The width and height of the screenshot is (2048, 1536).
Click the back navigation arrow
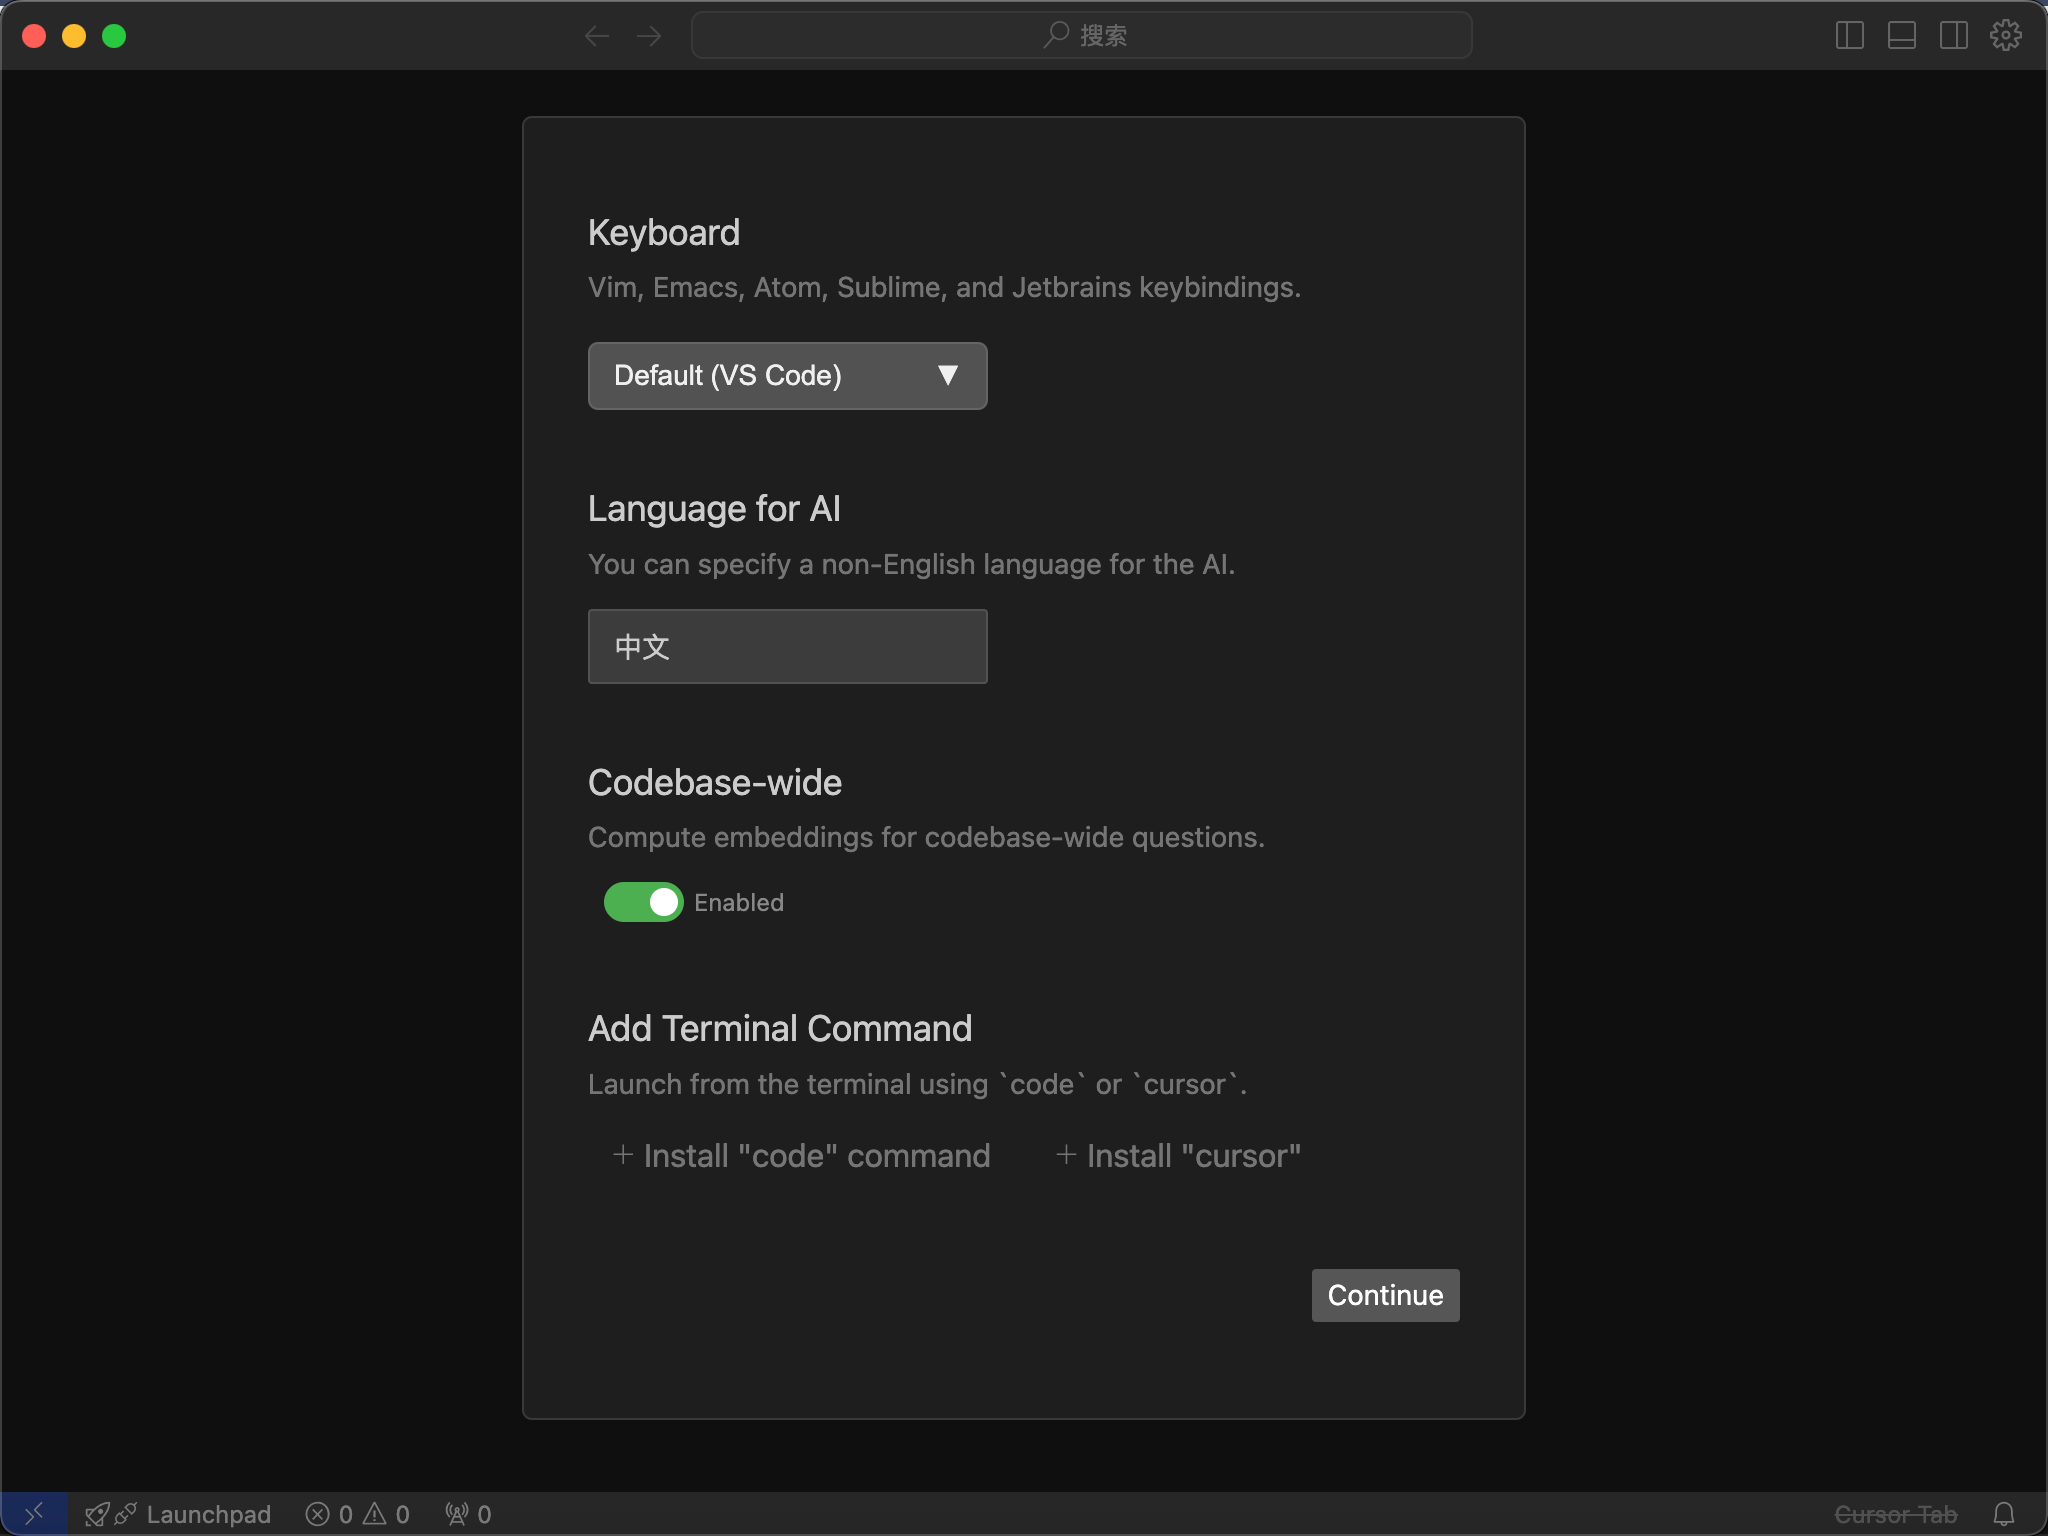(x=597, y=36)
